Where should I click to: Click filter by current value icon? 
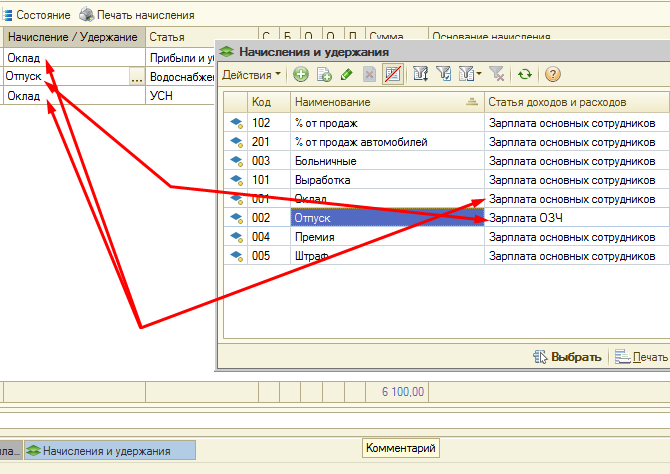pos(421,75)
